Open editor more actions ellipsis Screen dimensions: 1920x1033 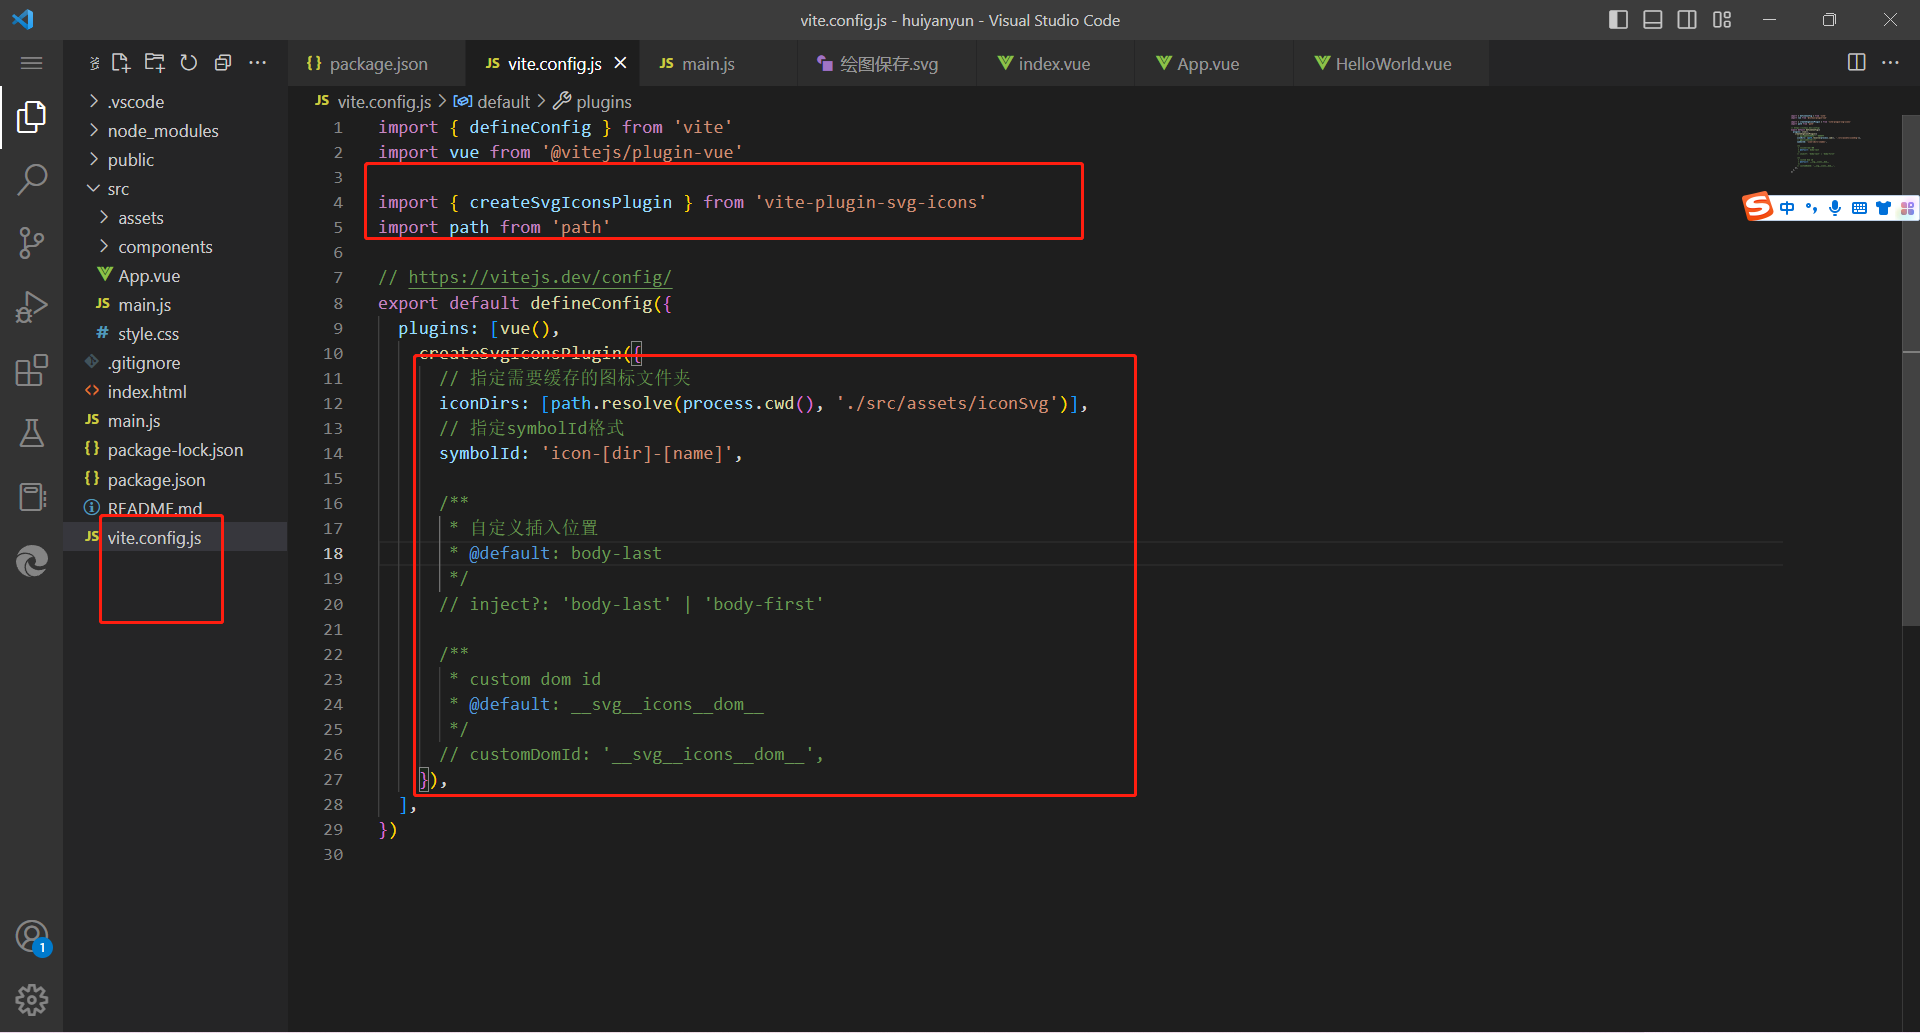1890,62
